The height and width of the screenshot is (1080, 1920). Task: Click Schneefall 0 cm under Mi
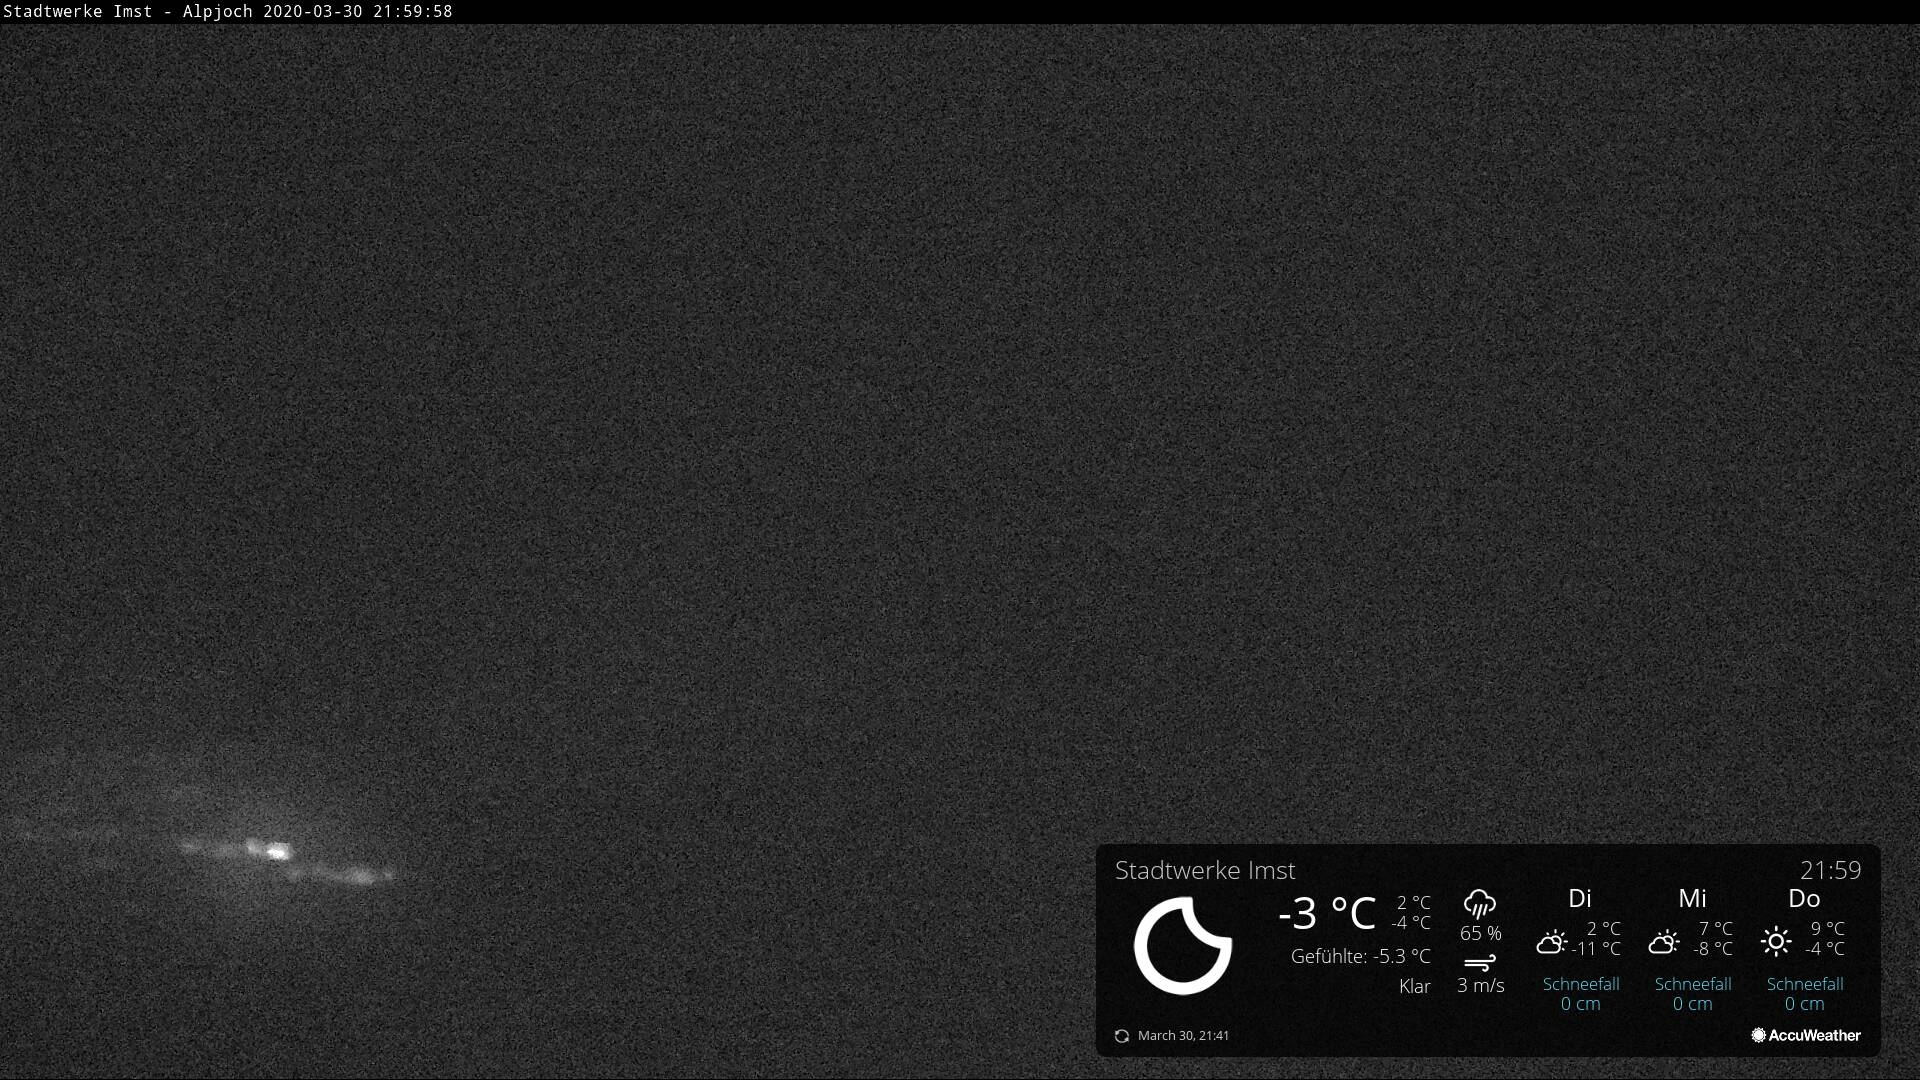click(1693, 993)
